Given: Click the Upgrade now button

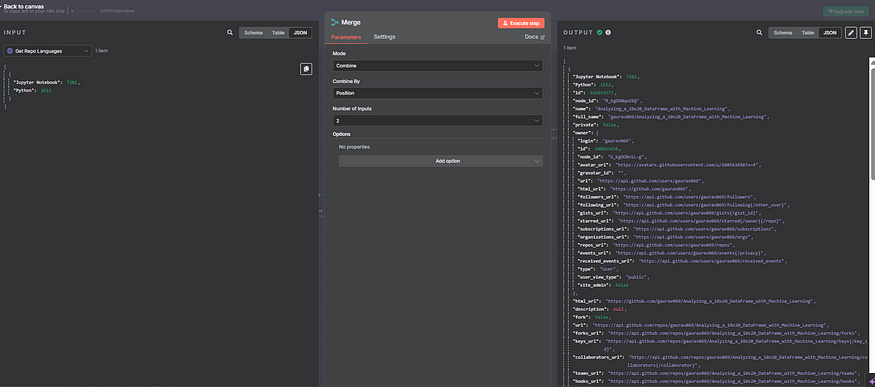Looking at the screenshot, I should [x=846, y=11].
